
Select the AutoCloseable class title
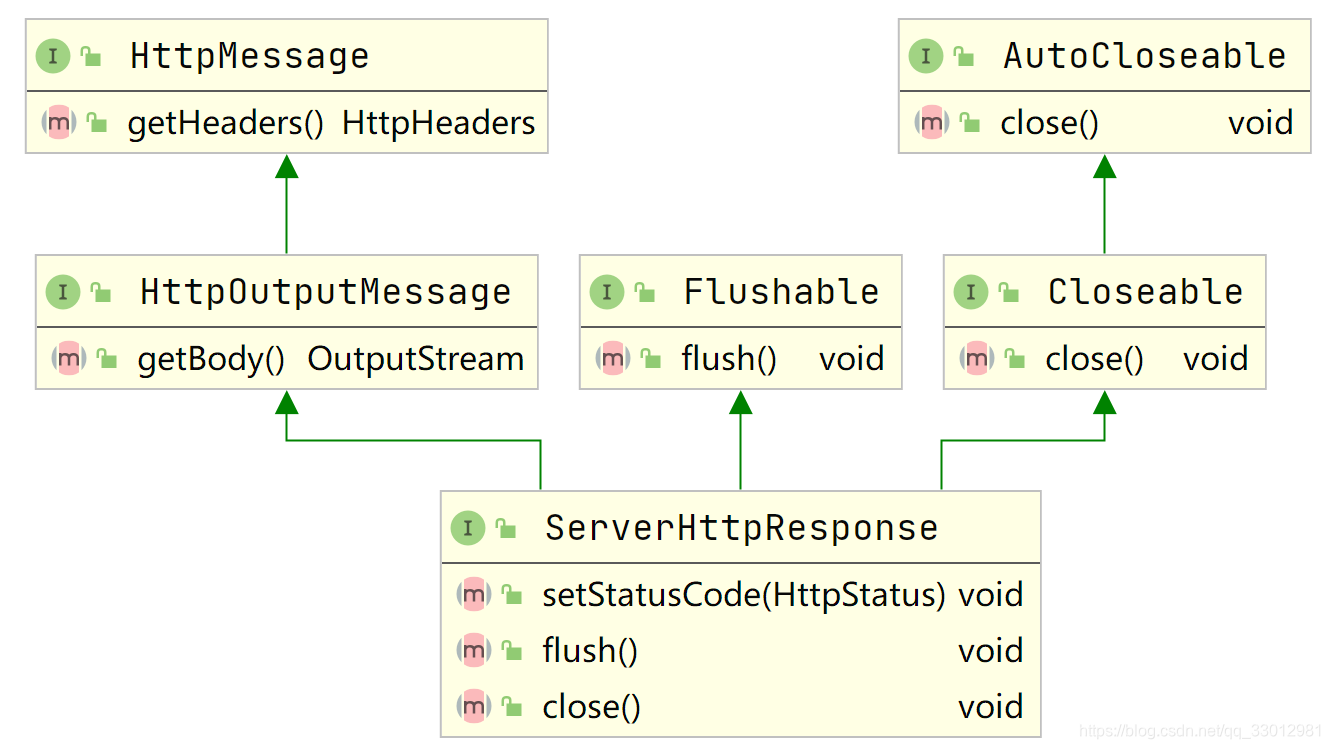point(1145,56)
